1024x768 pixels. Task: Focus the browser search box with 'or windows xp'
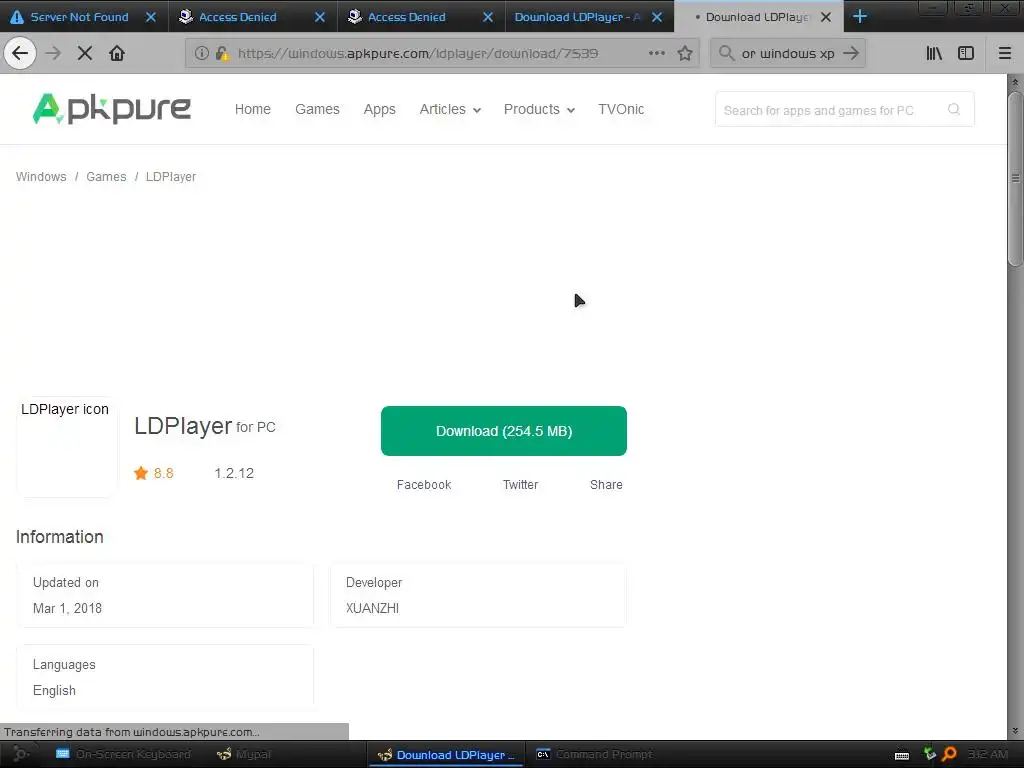click(788, 53)
